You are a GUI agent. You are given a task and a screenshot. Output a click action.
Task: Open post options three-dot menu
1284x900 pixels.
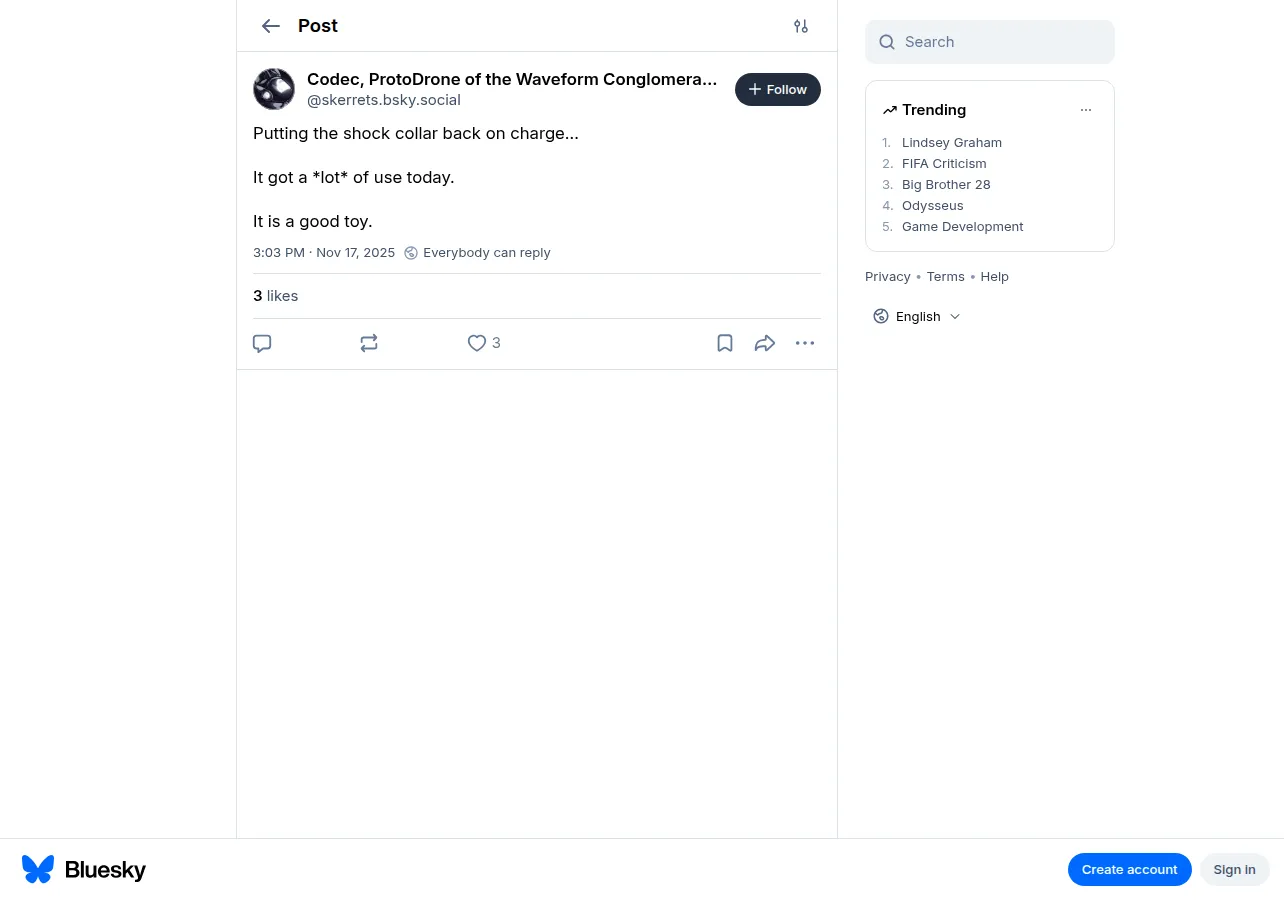(x=805, y=343)
